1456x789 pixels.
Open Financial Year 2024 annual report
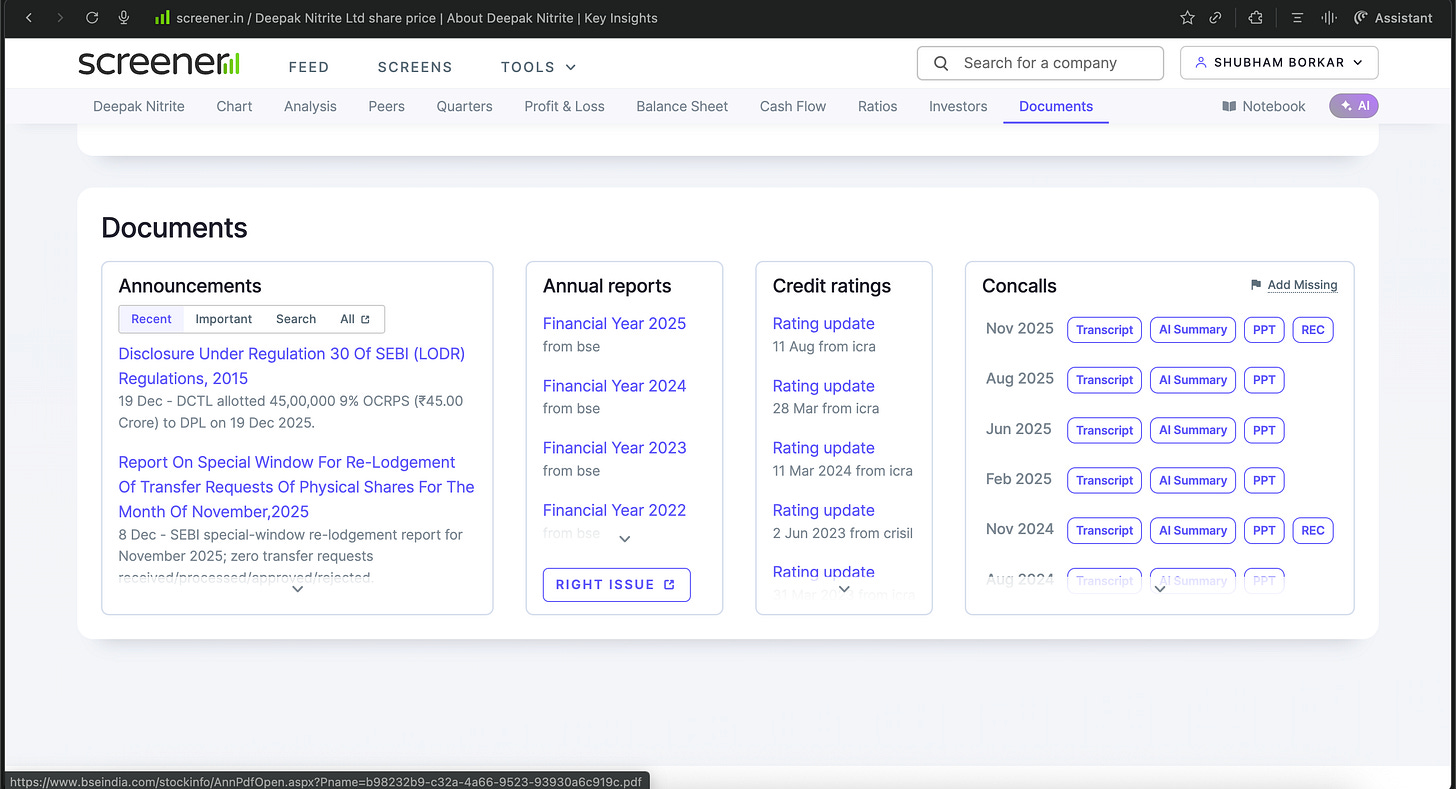(614, 385)
